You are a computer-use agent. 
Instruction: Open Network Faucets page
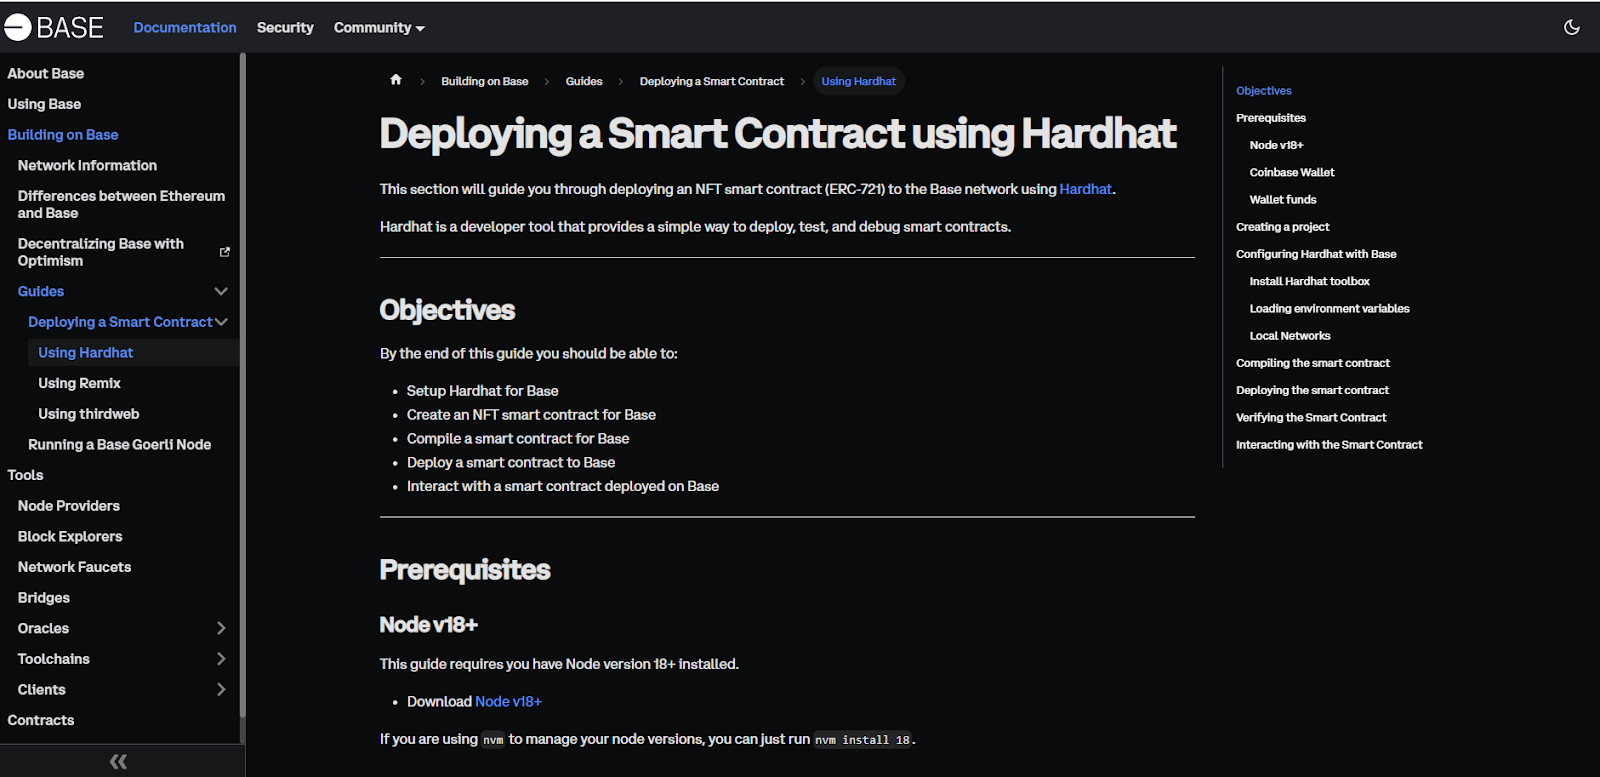[x=74, y=567]
